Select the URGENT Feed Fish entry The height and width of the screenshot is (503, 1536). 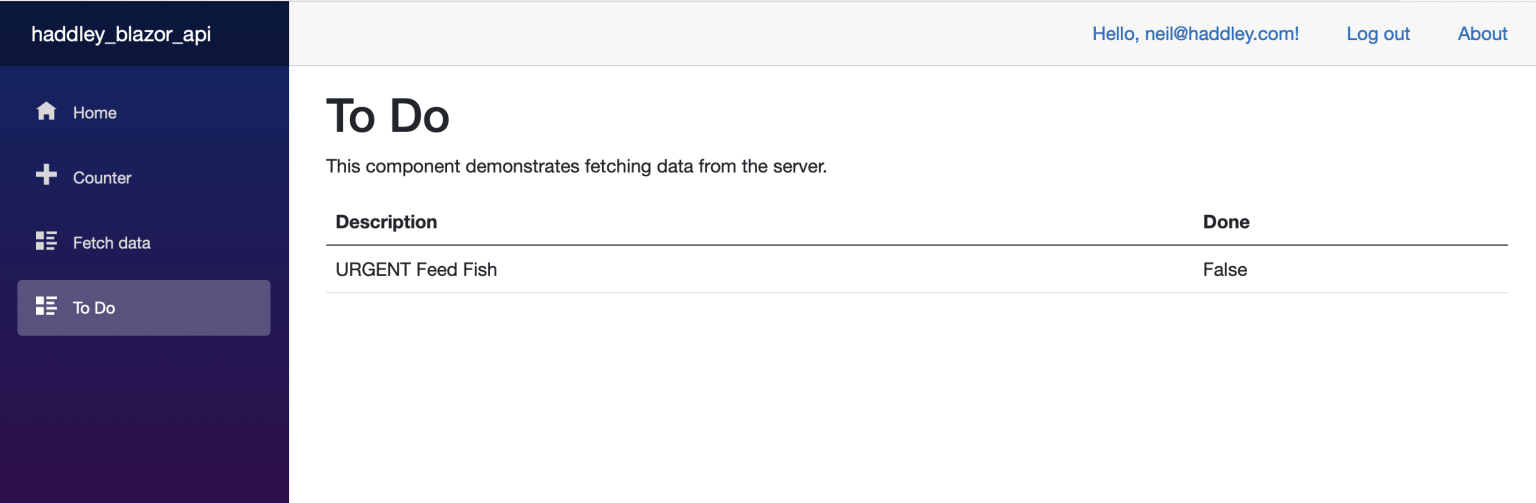[x=416, y=269]
